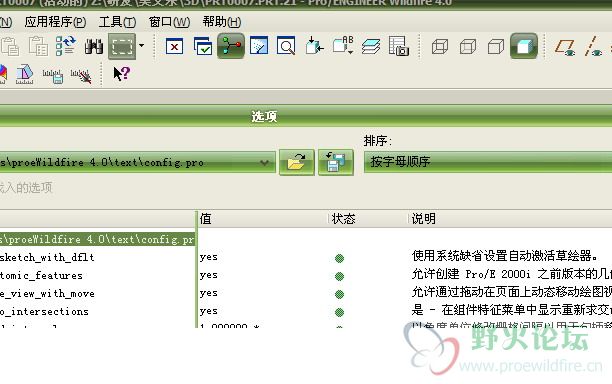
Task: Click the close window toolbar icon with red X
Action: 174,47
